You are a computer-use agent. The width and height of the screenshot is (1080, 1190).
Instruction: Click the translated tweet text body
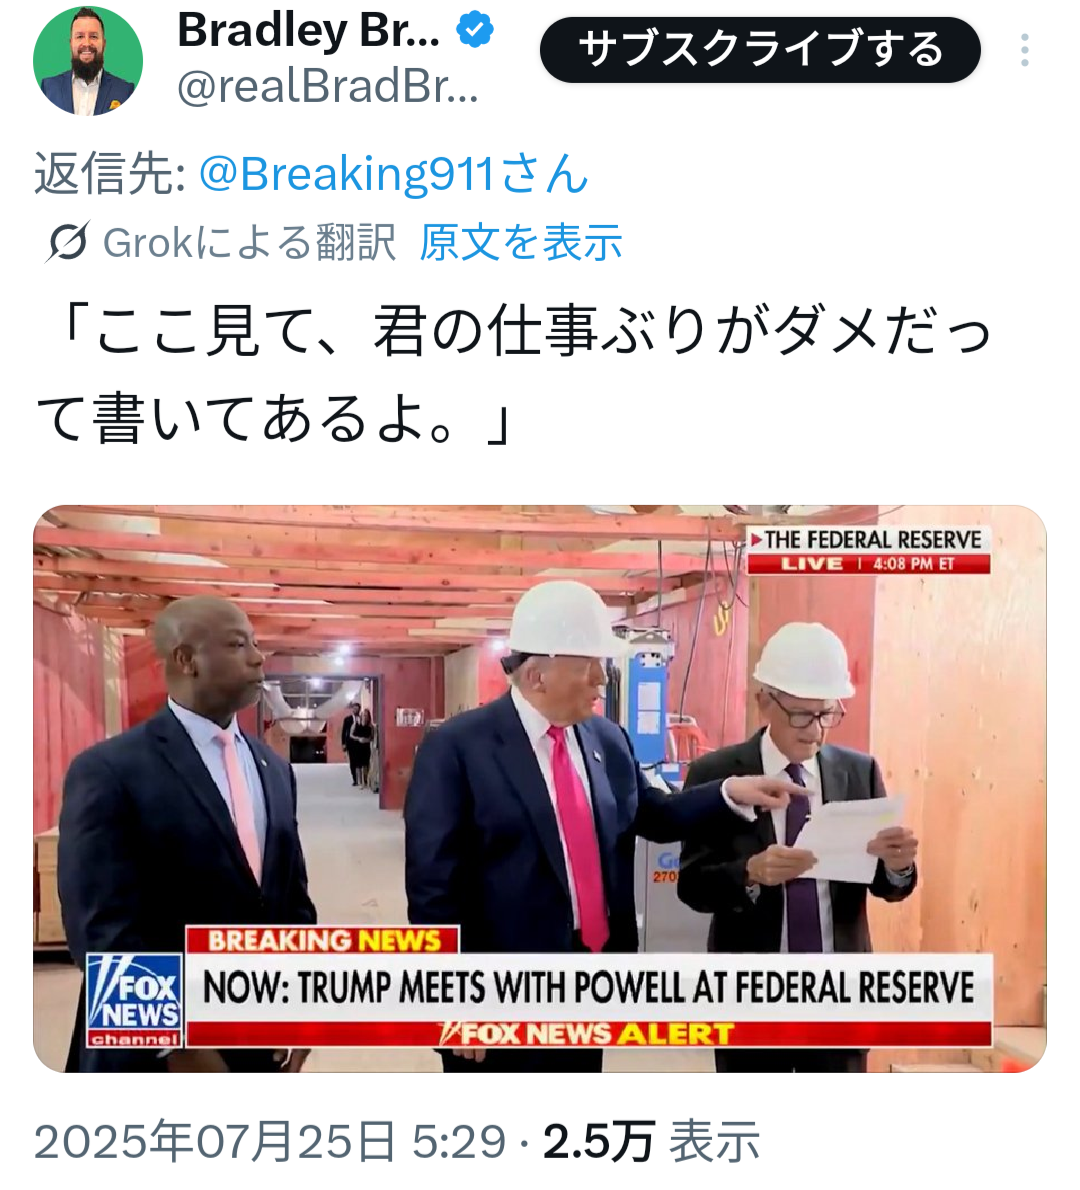tap(513, 375)
